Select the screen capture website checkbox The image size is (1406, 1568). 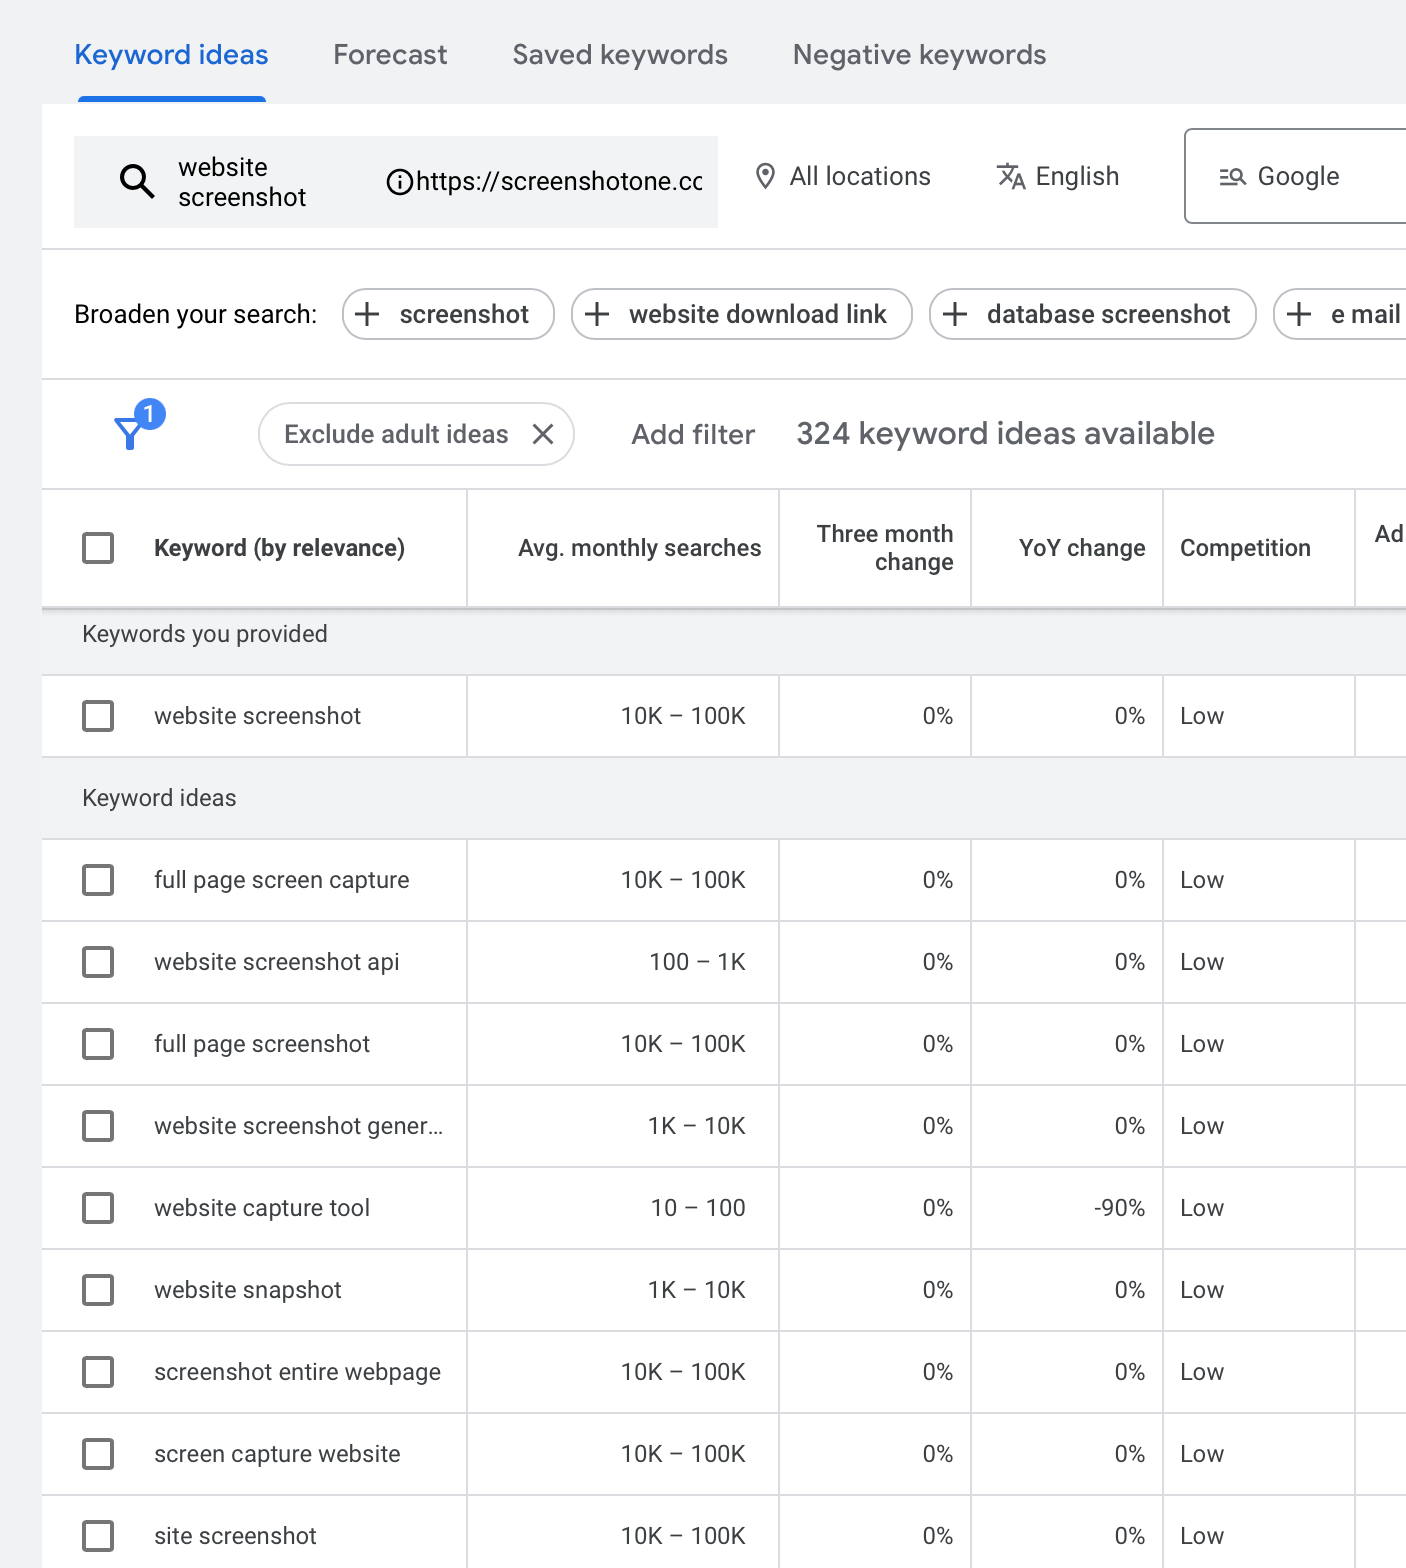coord(98,1454)
